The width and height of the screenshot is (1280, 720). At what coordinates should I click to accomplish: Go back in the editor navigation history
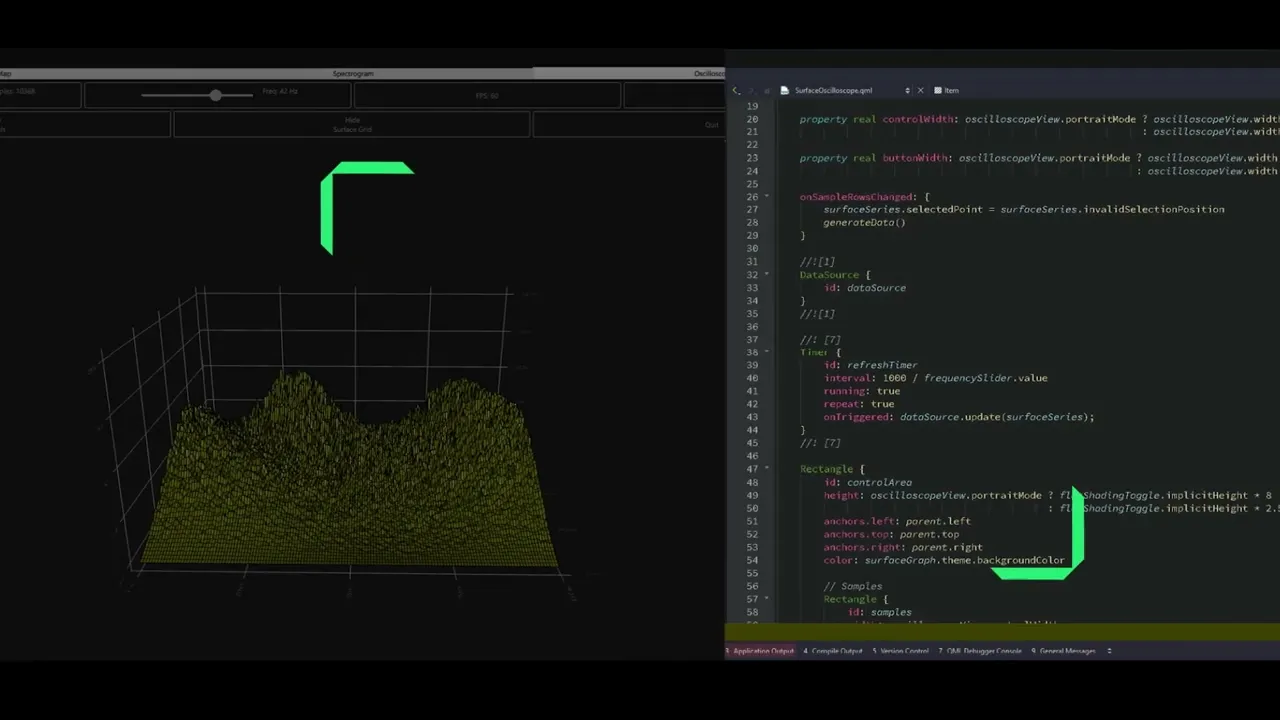737,90
